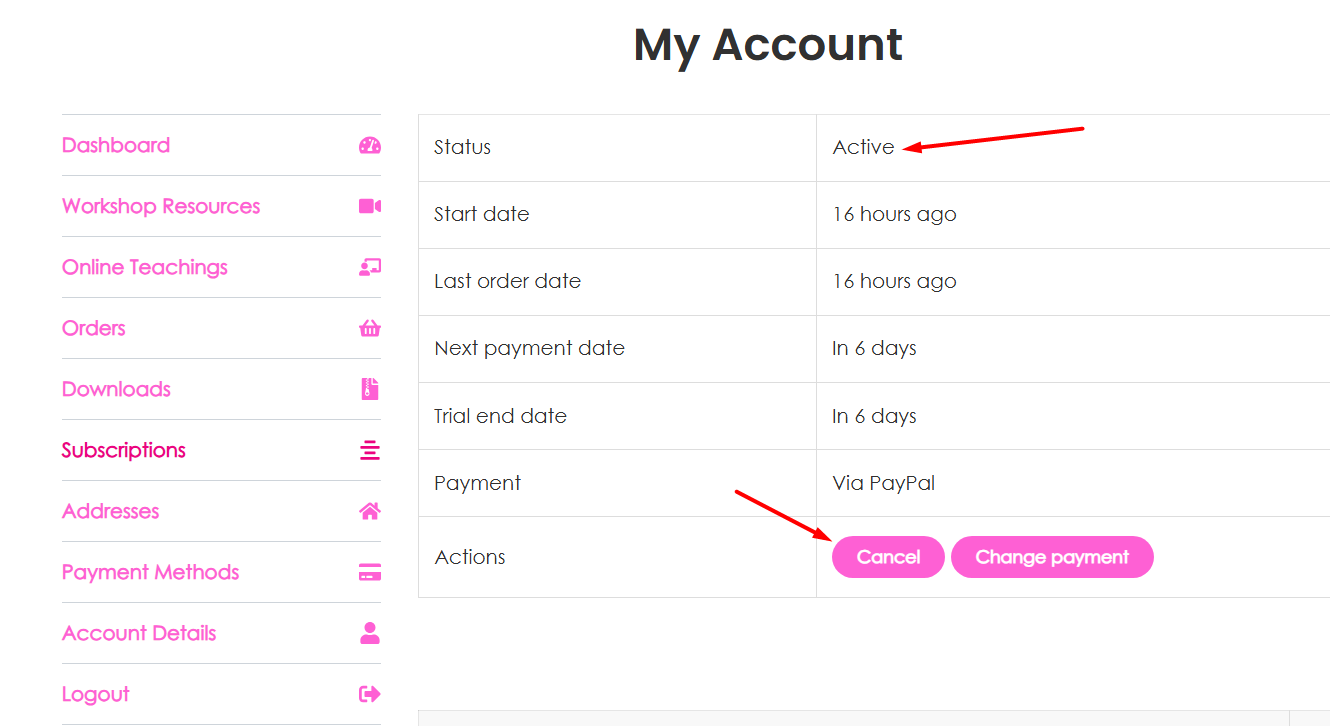This screenshot has height=726, width=1330.
Task: Open the Payment Methods page
Action: [151, 572]
